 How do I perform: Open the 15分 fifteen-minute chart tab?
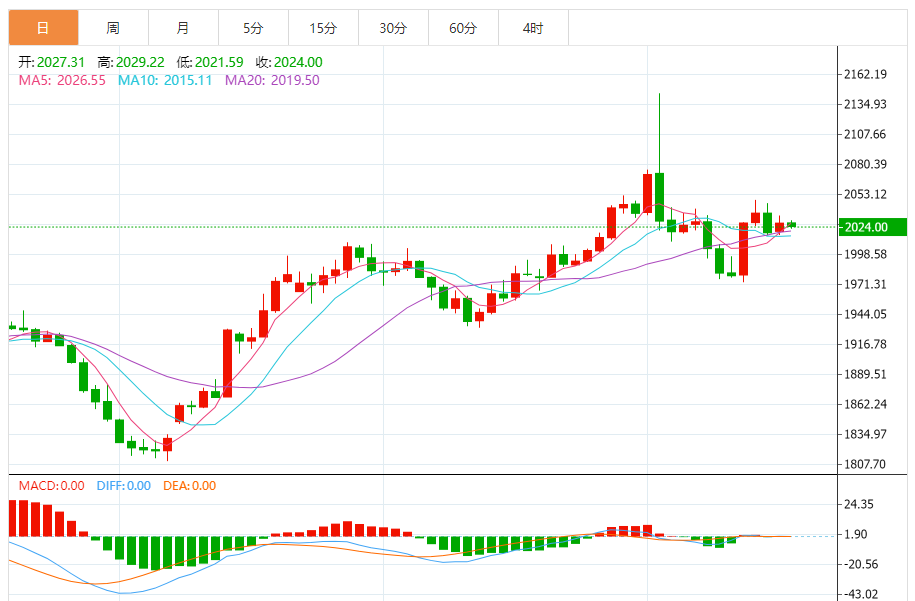coord(323,27)
